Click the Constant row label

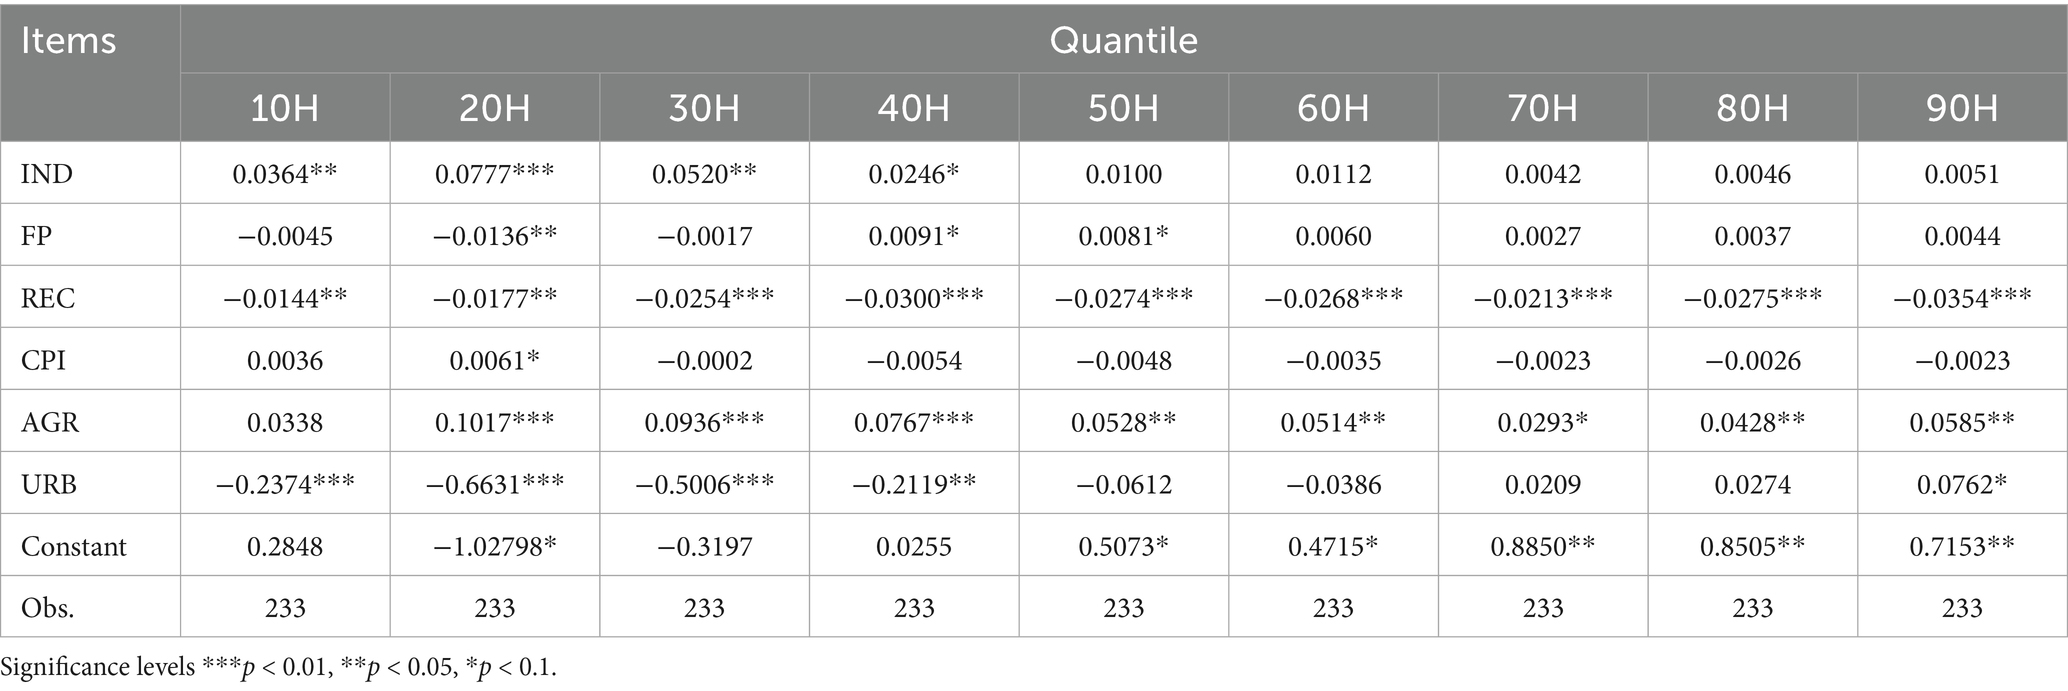click(74, 546)
